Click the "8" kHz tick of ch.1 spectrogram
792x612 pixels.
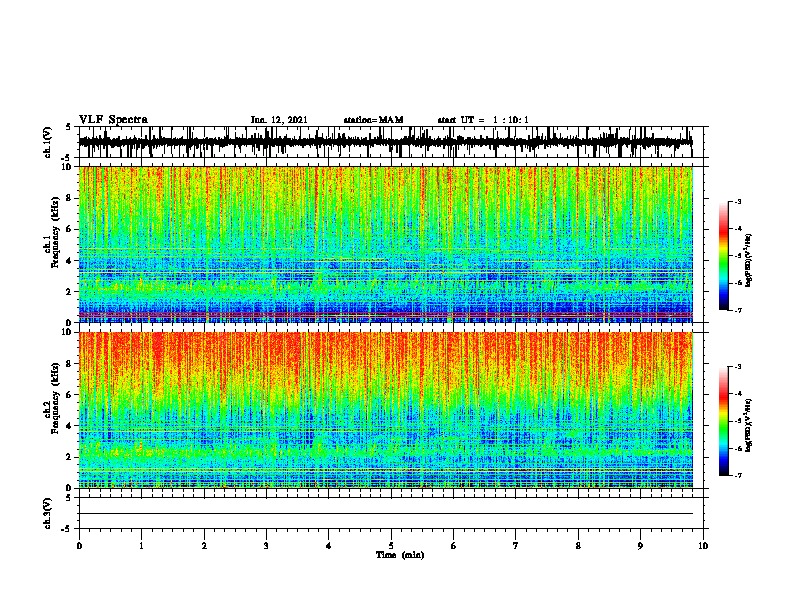coord(69,198)
